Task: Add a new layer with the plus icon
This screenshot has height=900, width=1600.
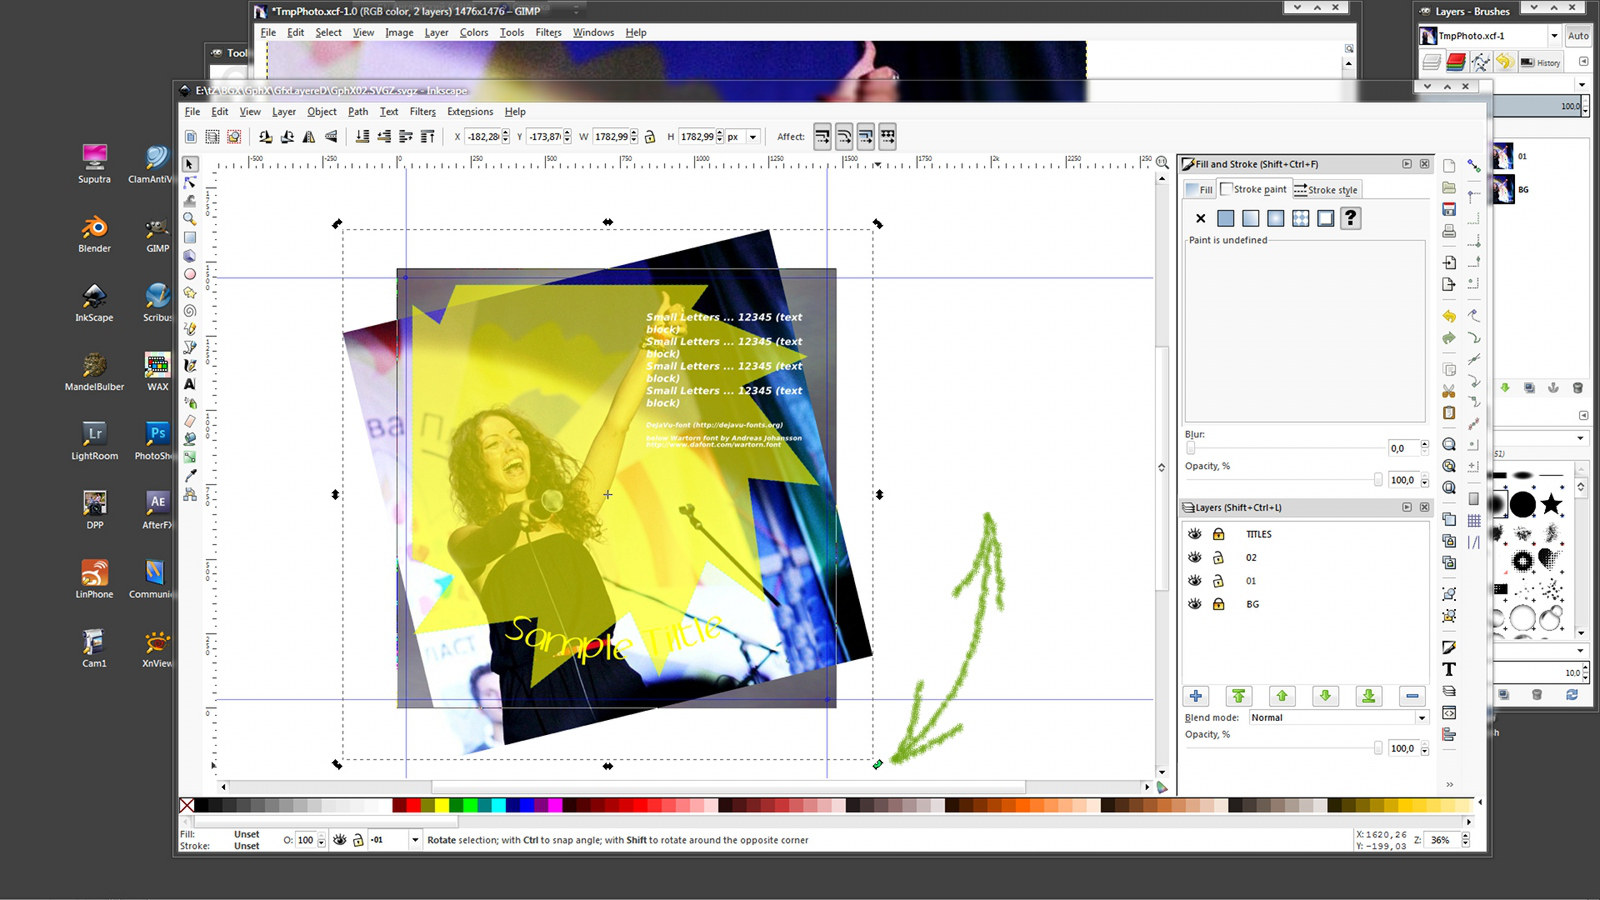Action: point(1196,696)
